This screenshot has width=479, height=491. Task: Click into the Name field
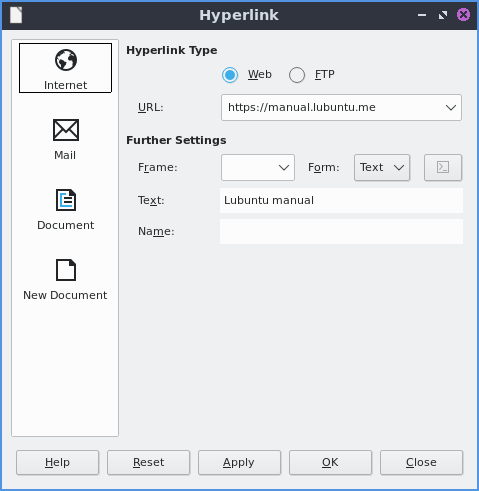[341, 231]
